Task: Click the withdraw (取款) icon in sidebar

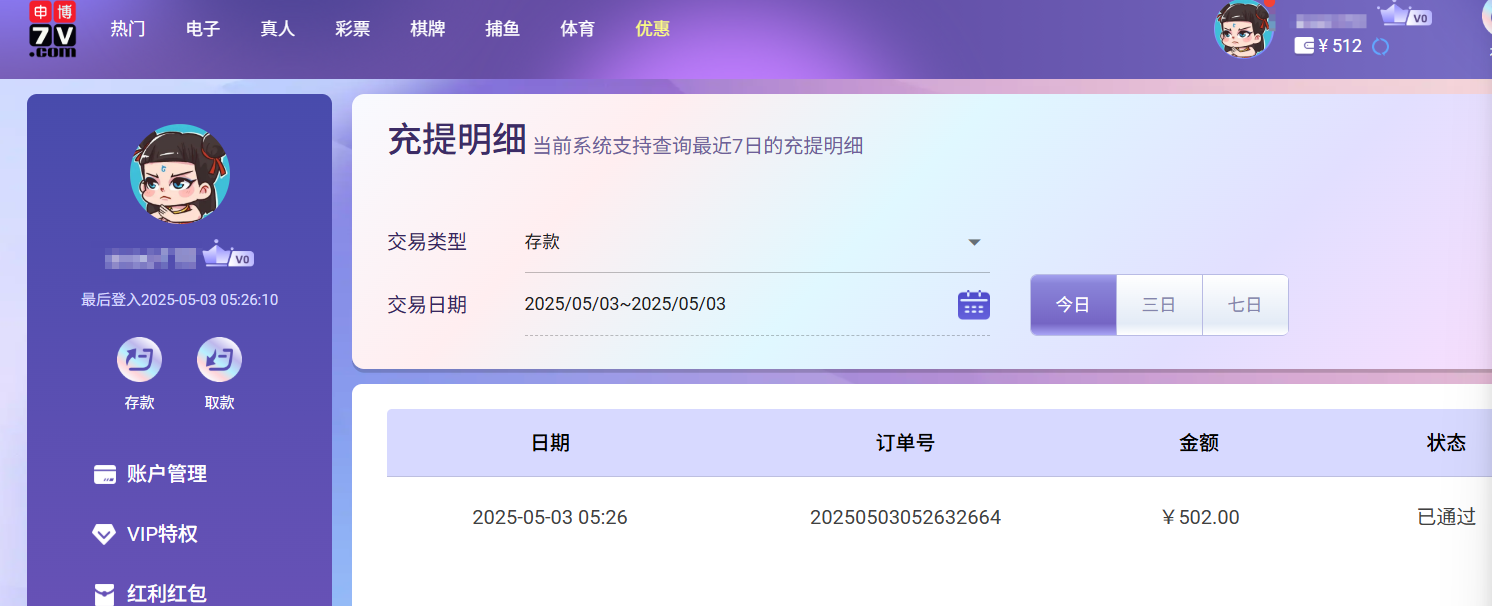Action: click(x=219, y=360)
